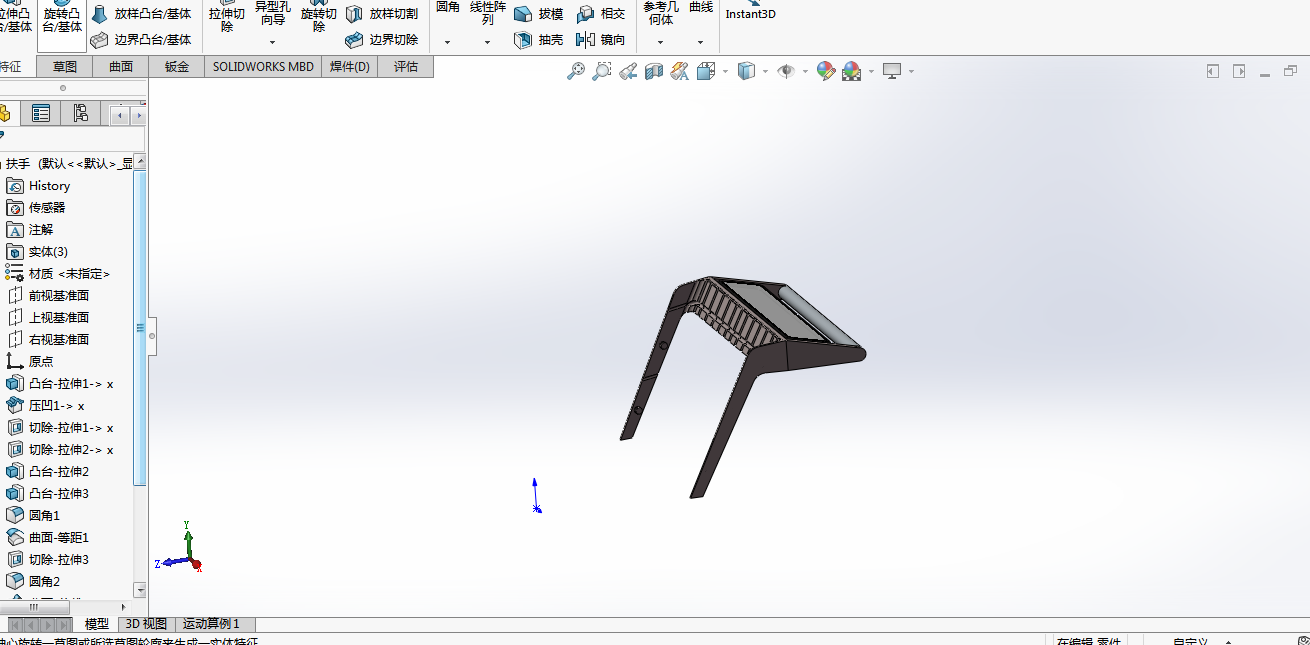The image size is (1310, 645).
Task: Open the 参考几何体 dropdown arrow
Action: coord(660,42)
